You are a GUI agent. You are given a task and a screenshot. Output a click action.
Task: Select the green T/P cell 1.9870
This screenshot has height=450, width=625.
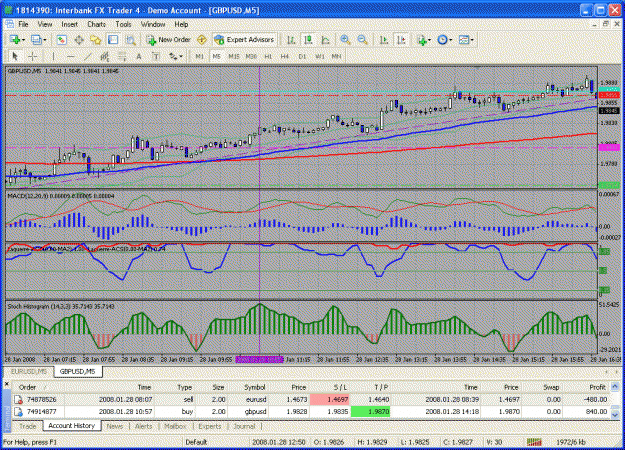pyautogui.click(x=370, y=412)
